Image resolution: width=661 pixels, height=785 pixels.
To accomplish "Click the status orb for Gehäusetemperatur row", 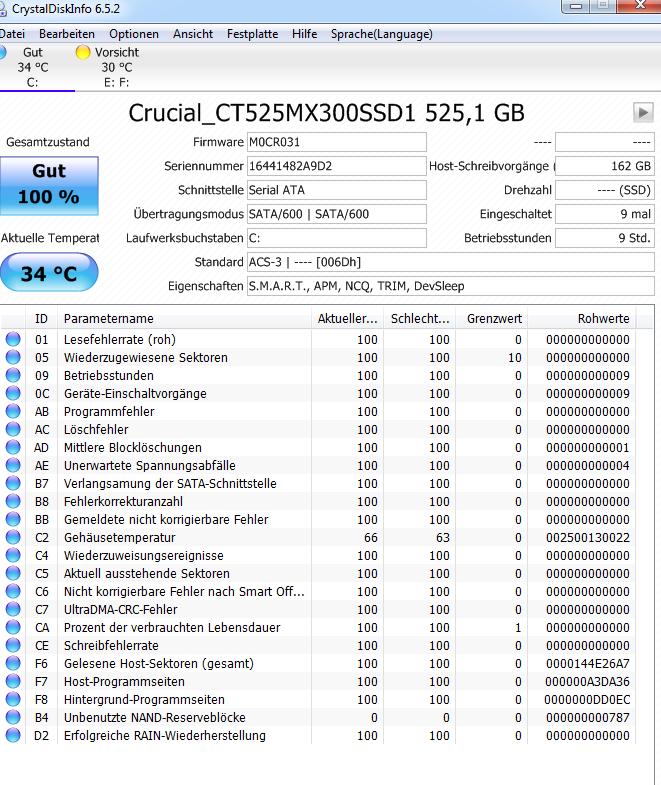I will pos(13,537).
